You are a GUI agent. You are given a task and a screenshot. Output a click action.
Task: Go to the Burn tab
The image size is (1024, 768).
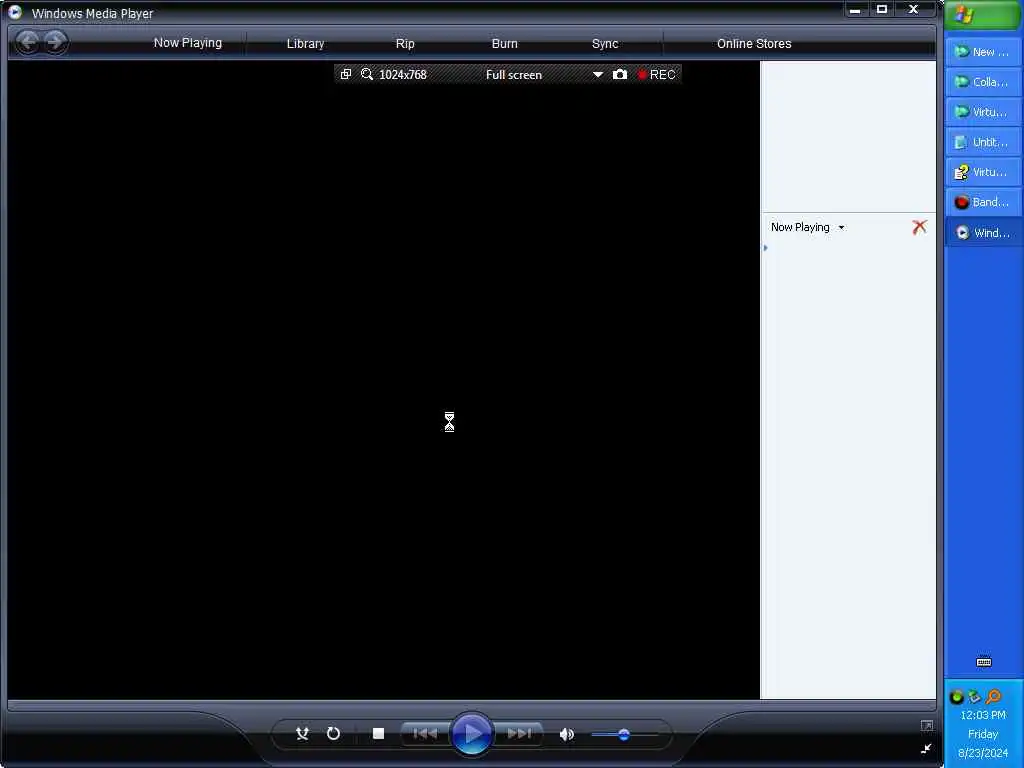coord(504,44)
